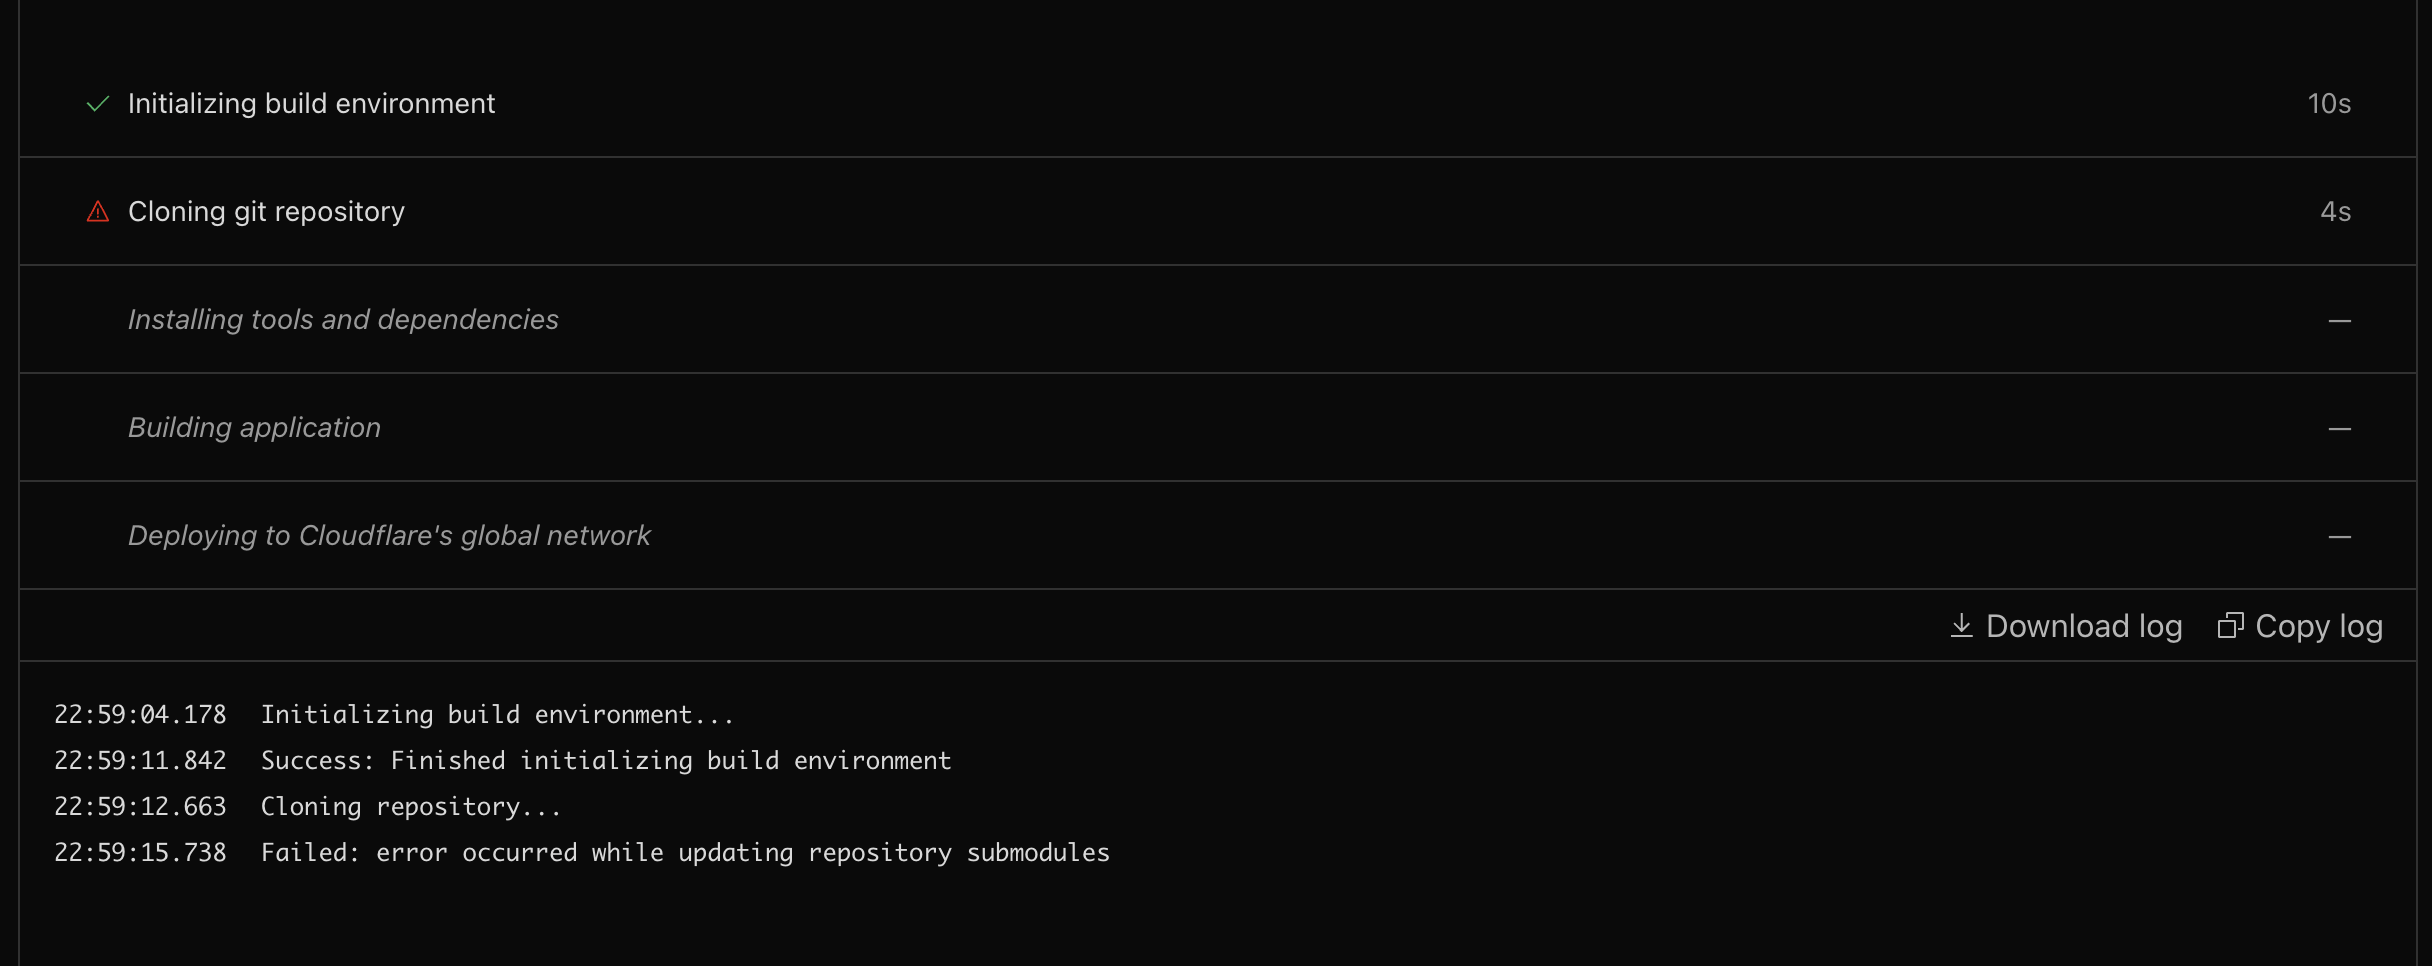Click the 4s duration for cloning step

[2336, 212]
